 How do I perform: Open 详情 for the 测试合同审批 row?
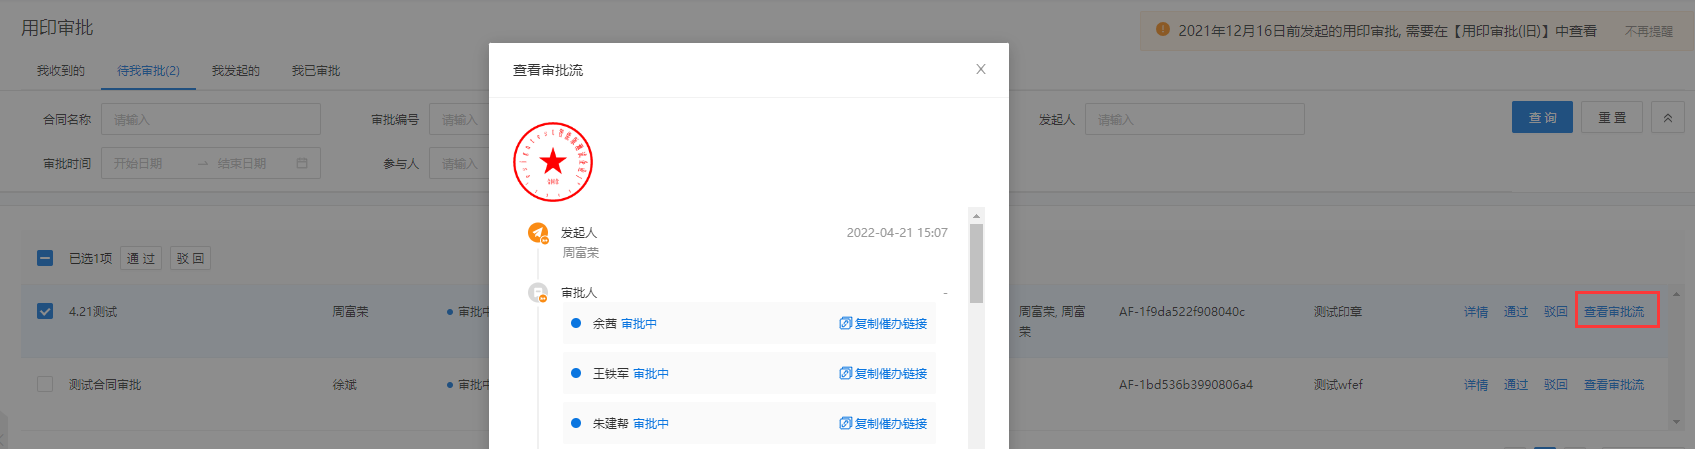[1476, 385]
